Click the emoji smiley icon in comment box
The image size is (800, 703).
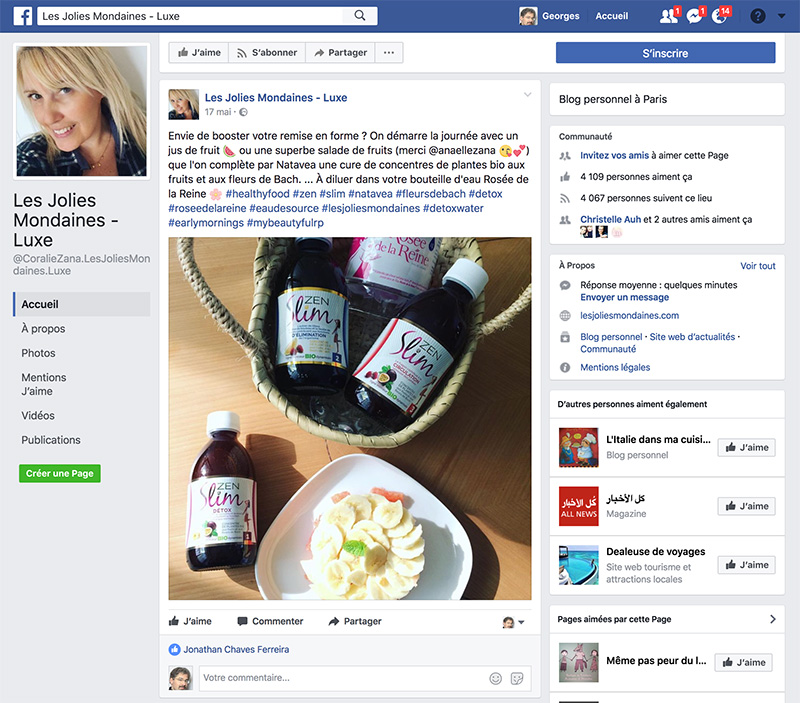pos(495,678)
